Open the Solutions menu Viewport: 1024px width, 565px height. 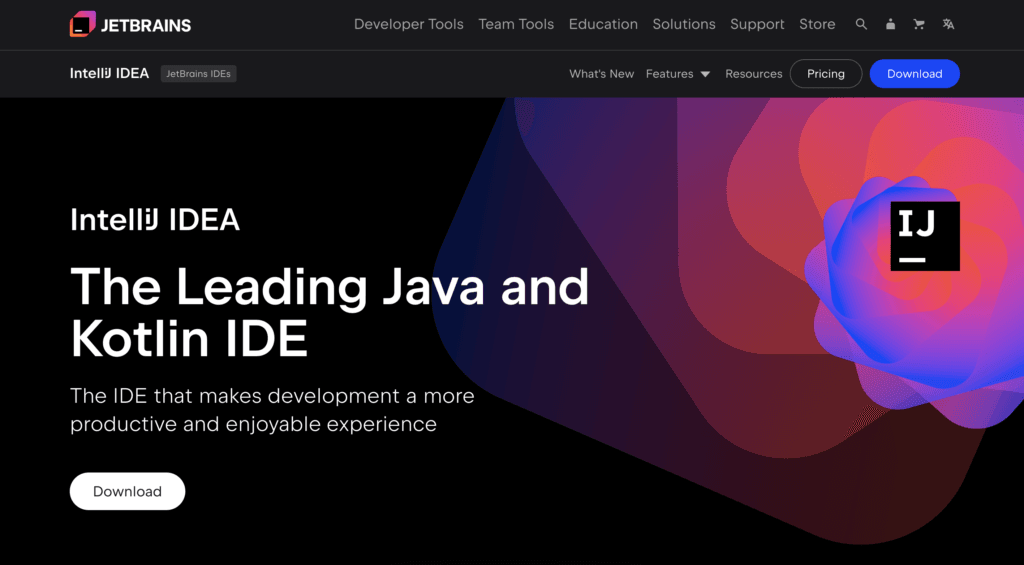click(x=684, y=24)
